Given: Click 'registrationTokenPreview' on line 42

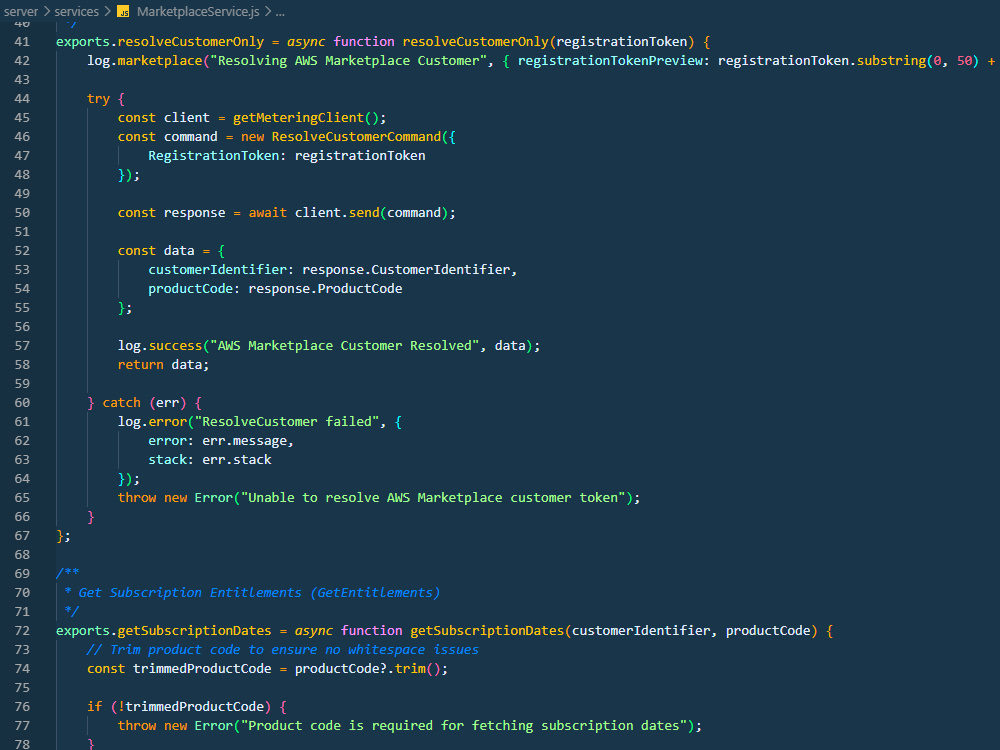Looking at the screenshot, I should click(x=610, y=61).
